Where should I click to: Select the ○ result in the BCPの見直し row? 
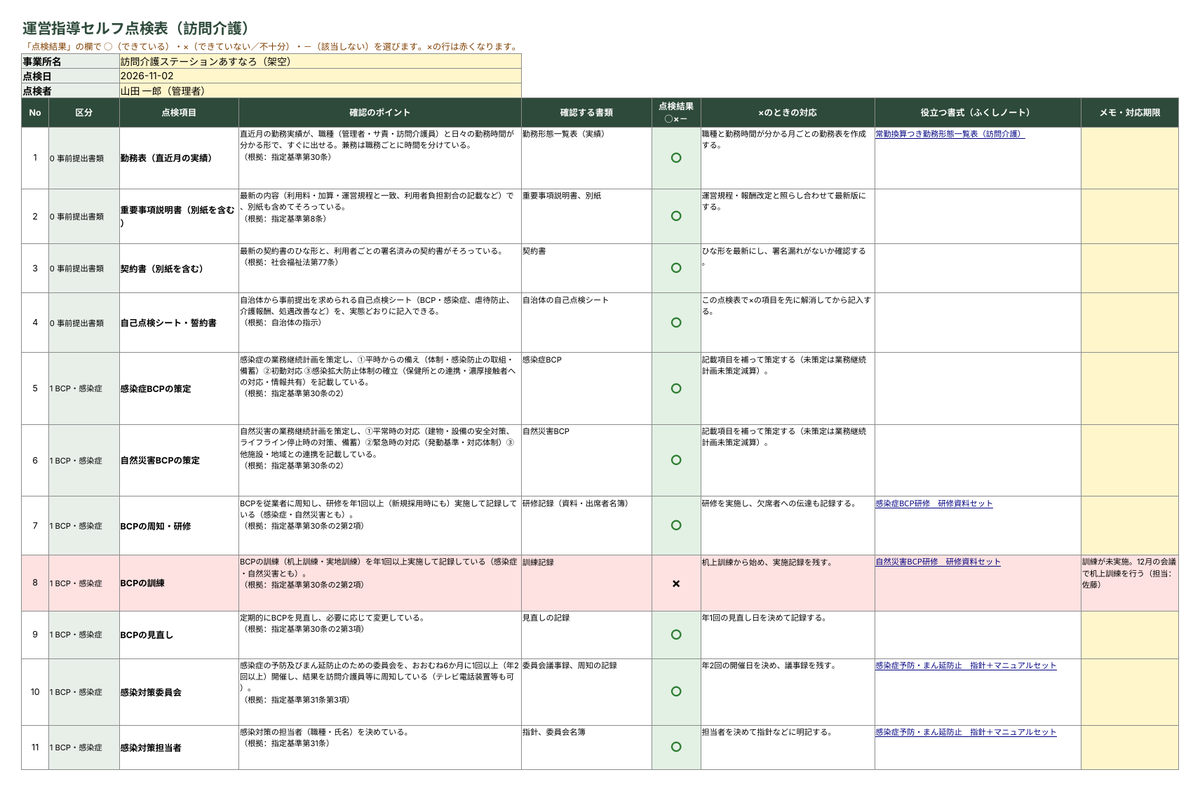[x=676, y=635]
